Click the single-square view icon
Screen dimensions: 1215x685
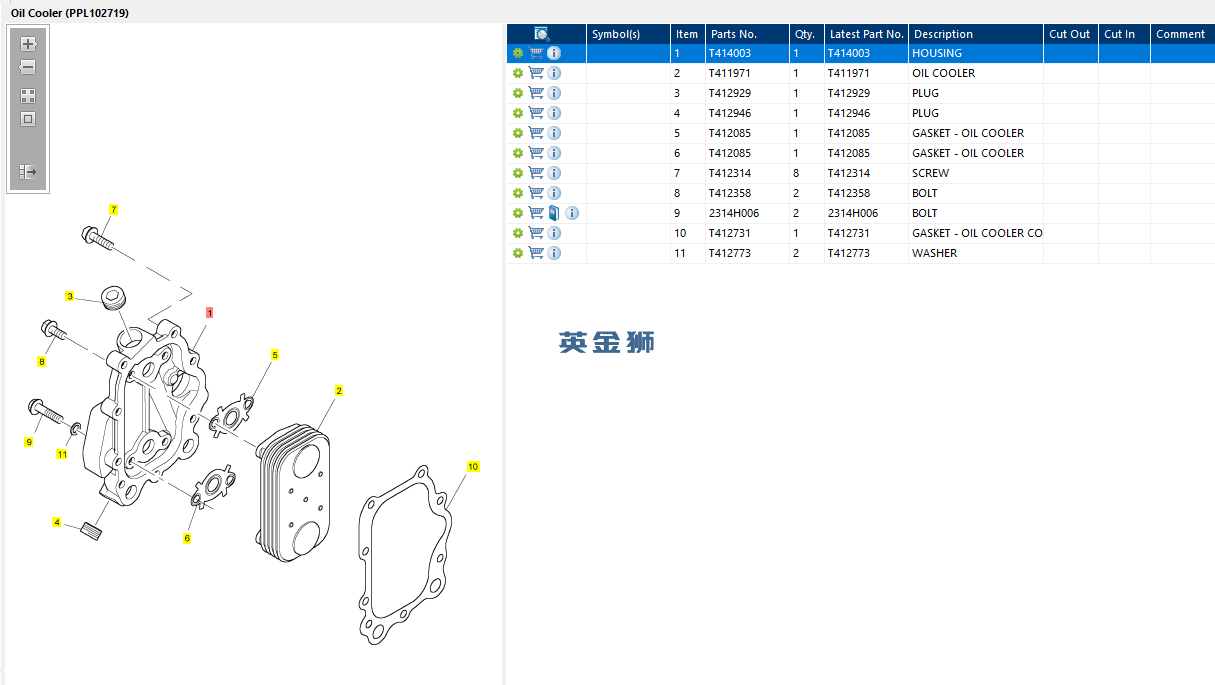pos(28,119)
